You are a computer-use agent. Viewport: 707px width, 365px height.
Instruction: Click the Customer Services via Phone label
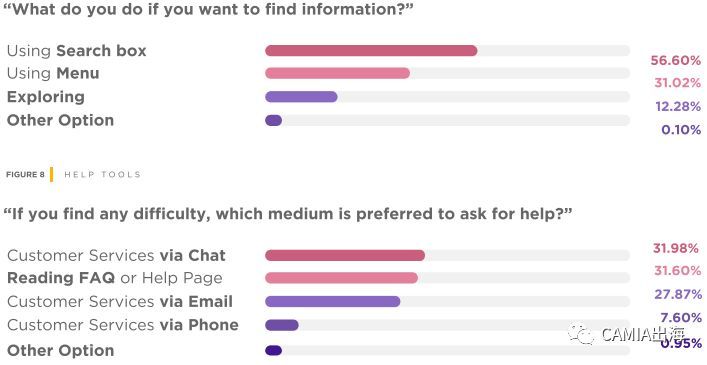click(123, 325)
